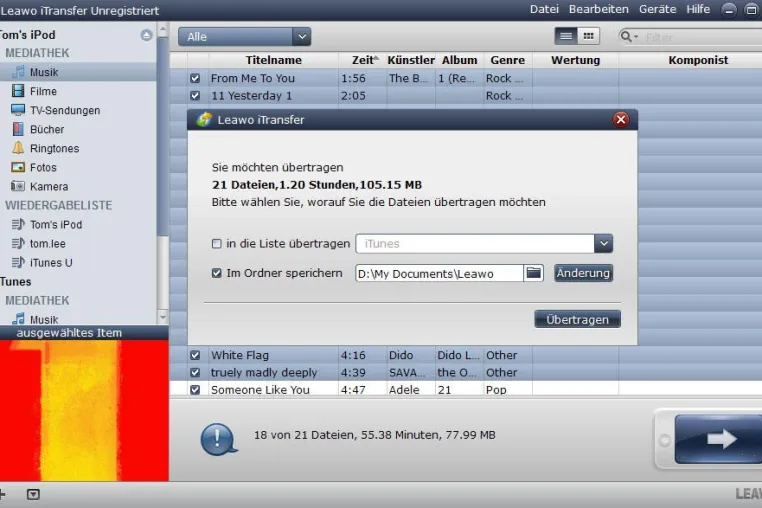Sort by Titelname column header
This screenshot has width=762, height=508.
(x=274, y=60)
